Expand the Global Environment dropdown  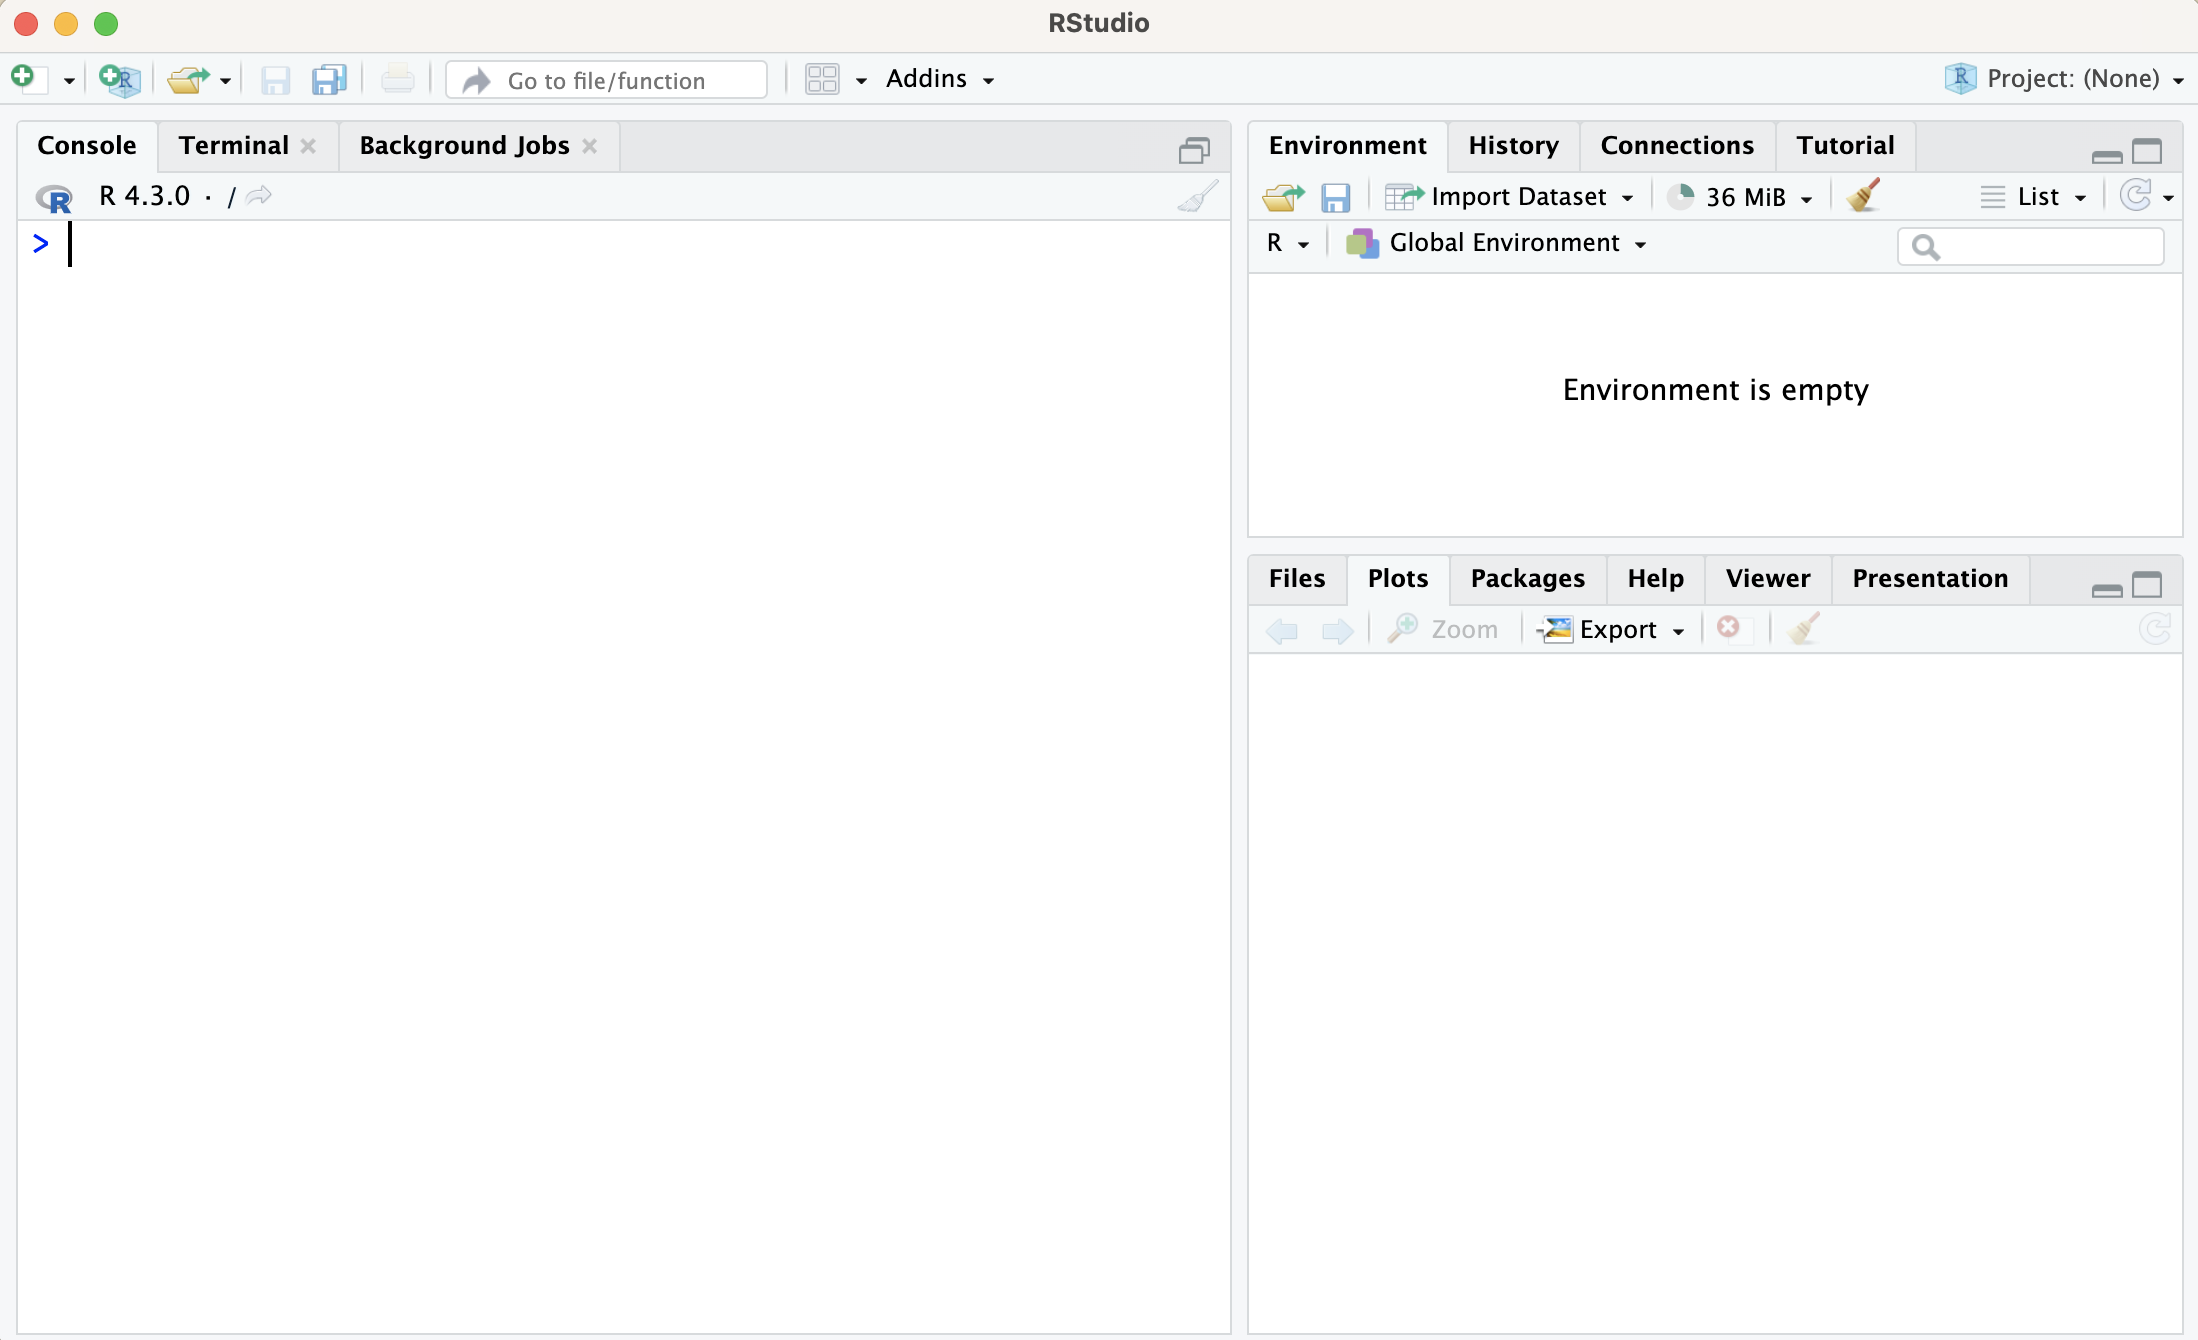pos(1503,243)
